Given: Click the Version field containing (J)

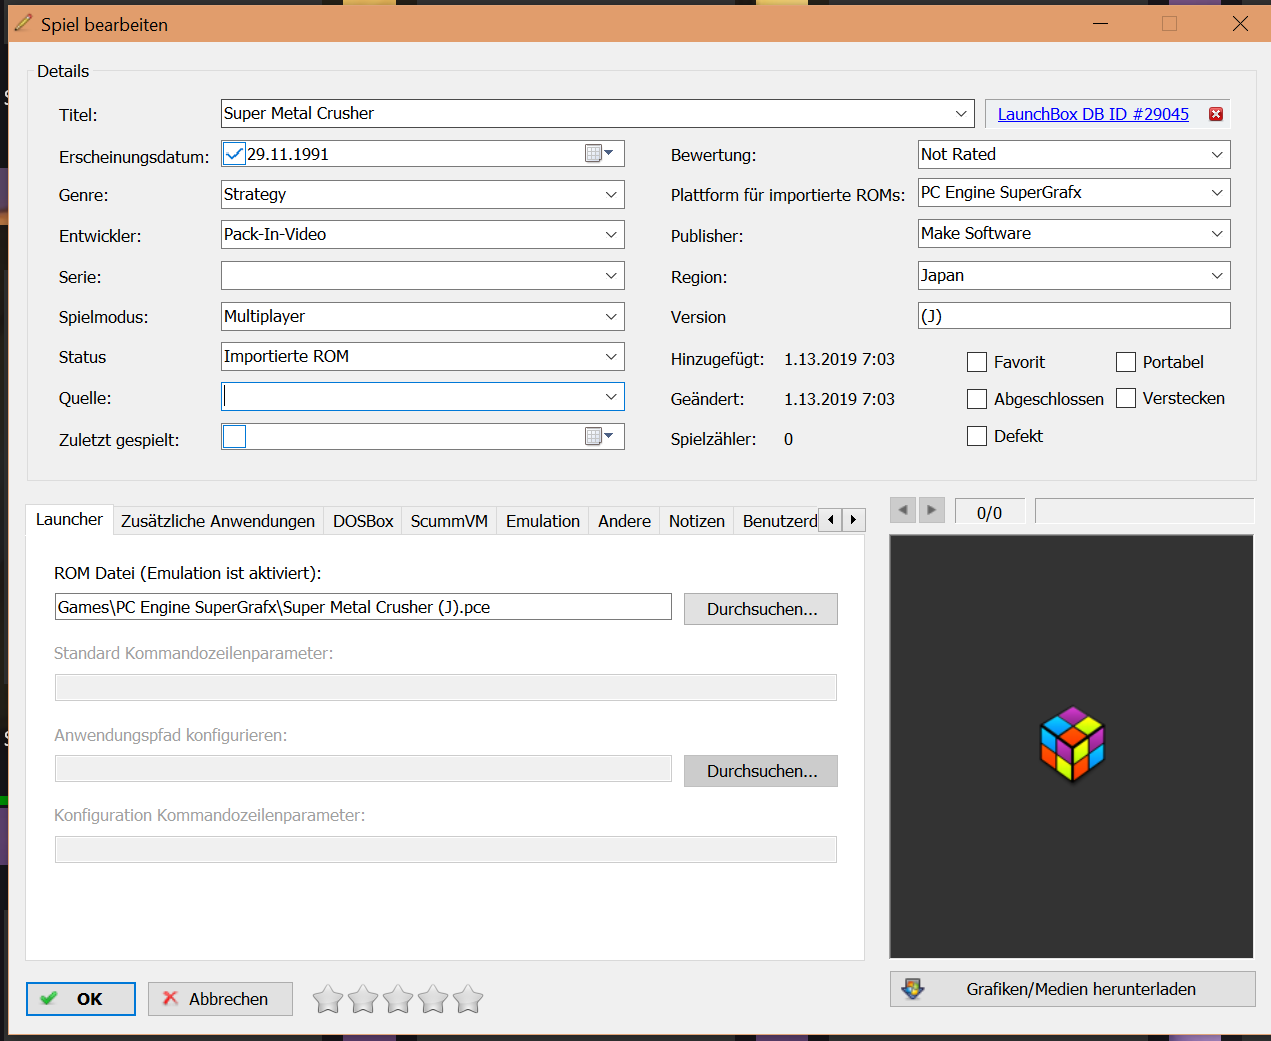Looking at the screenshot, I should 1074,316.
